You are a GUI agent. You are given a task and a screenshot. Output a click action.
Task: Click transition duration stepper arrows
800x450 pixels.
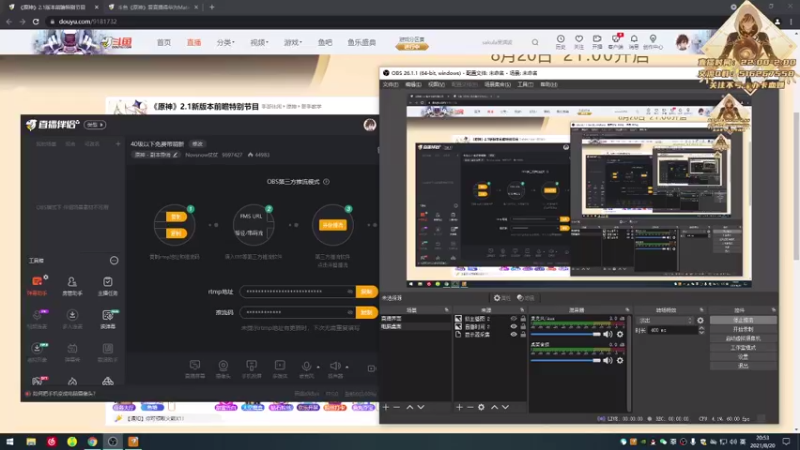coord(701,331)
